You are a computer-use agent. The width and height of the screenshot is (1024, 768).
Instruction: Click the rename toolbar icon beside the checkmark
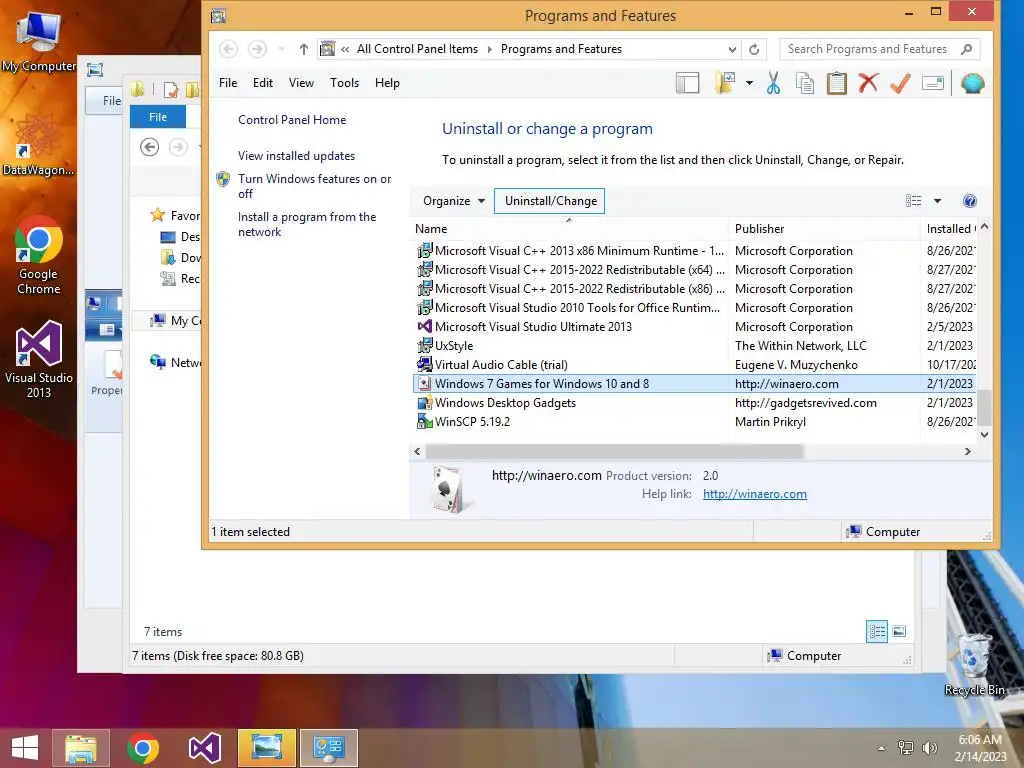933,84
